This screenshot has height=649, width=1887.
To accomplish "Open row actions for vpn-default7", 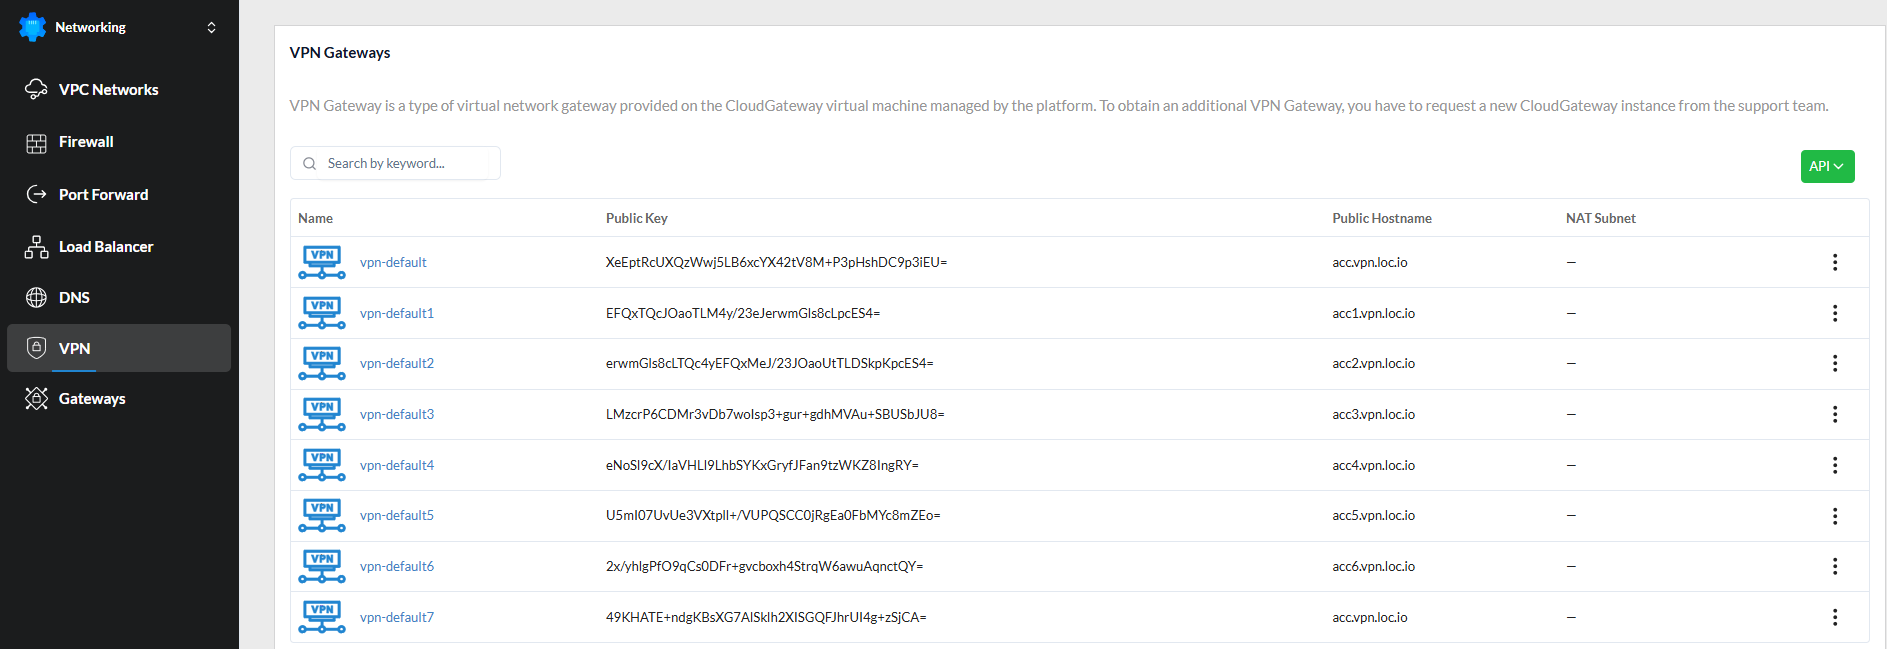I will pos(1834,617).
